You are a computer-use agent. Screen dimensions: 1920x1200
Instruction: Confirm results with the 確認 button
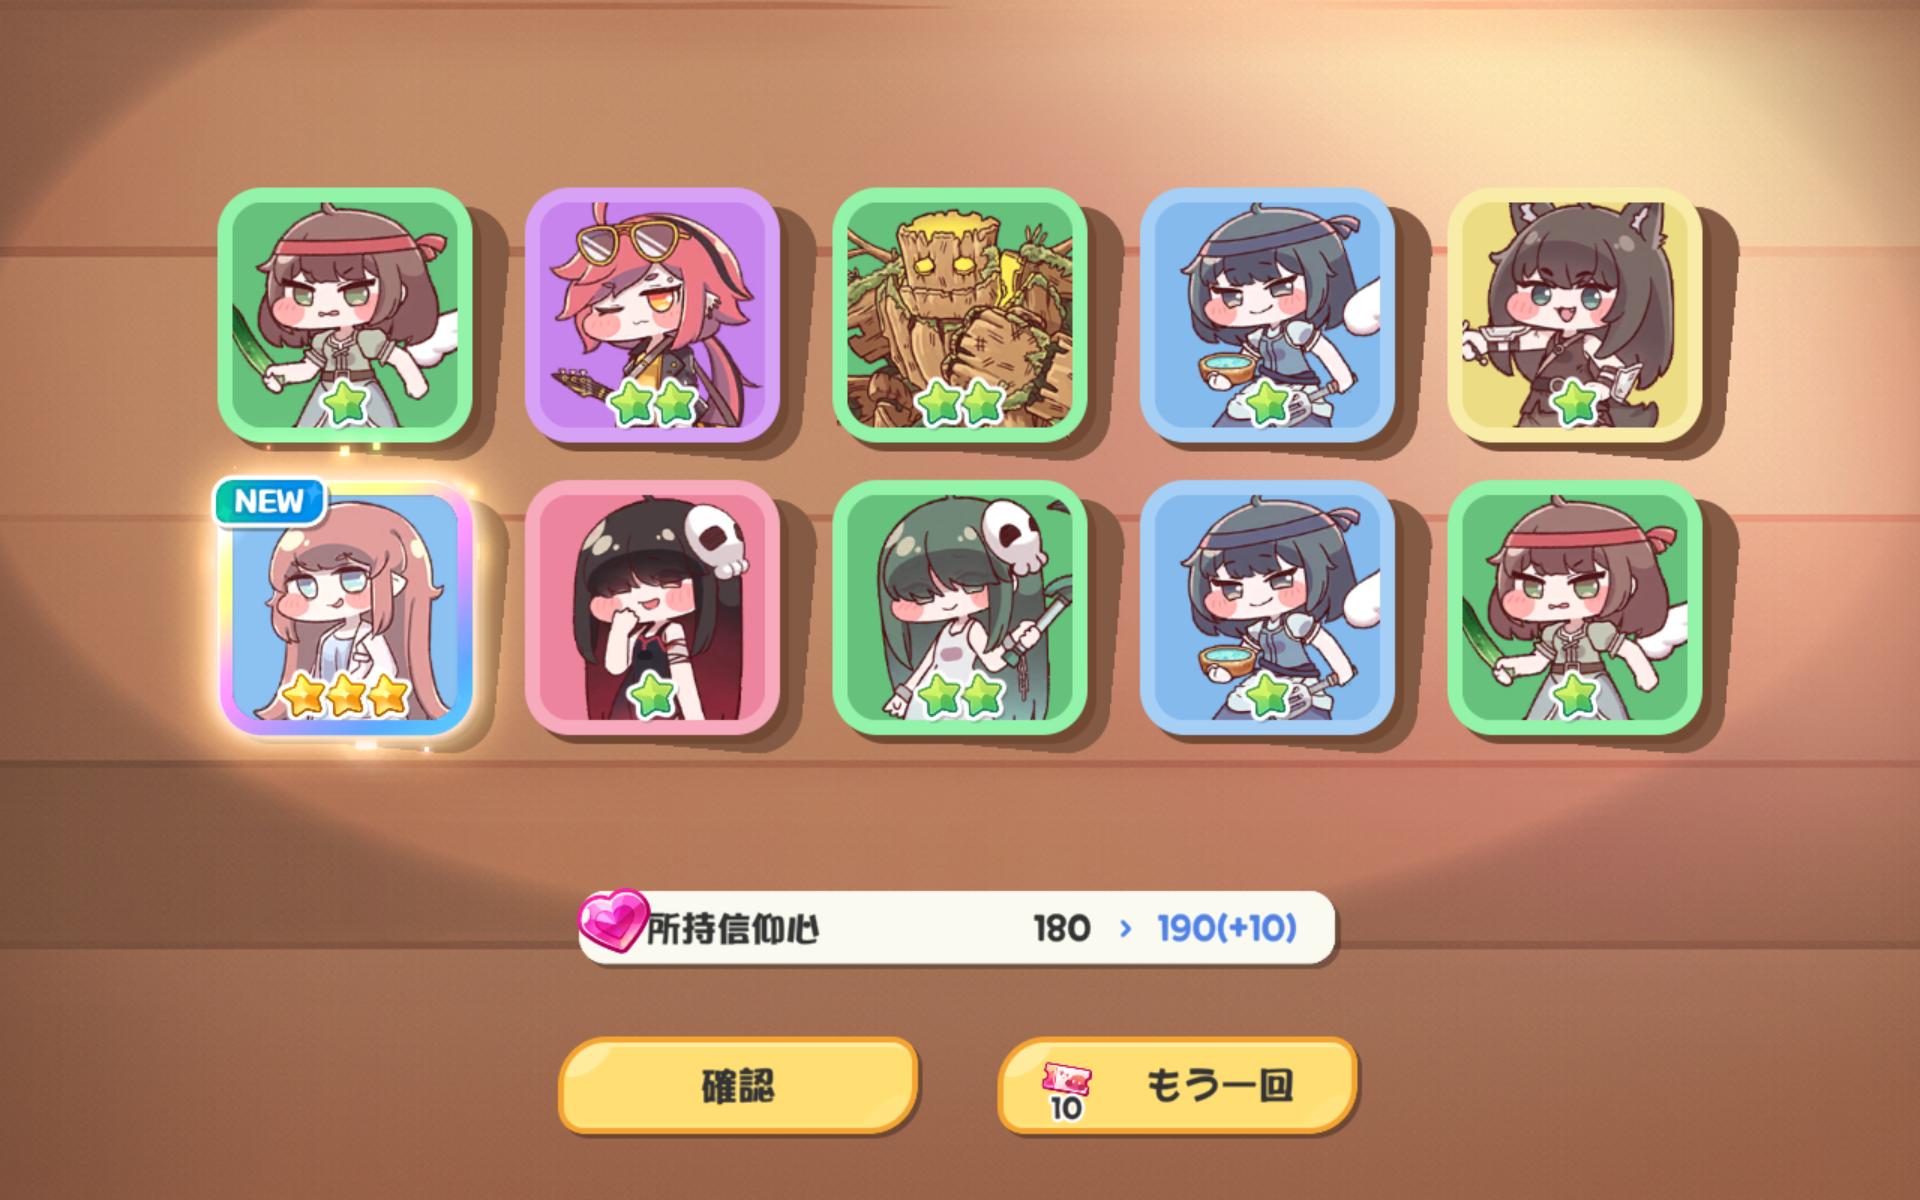(x=738, y=1085)
